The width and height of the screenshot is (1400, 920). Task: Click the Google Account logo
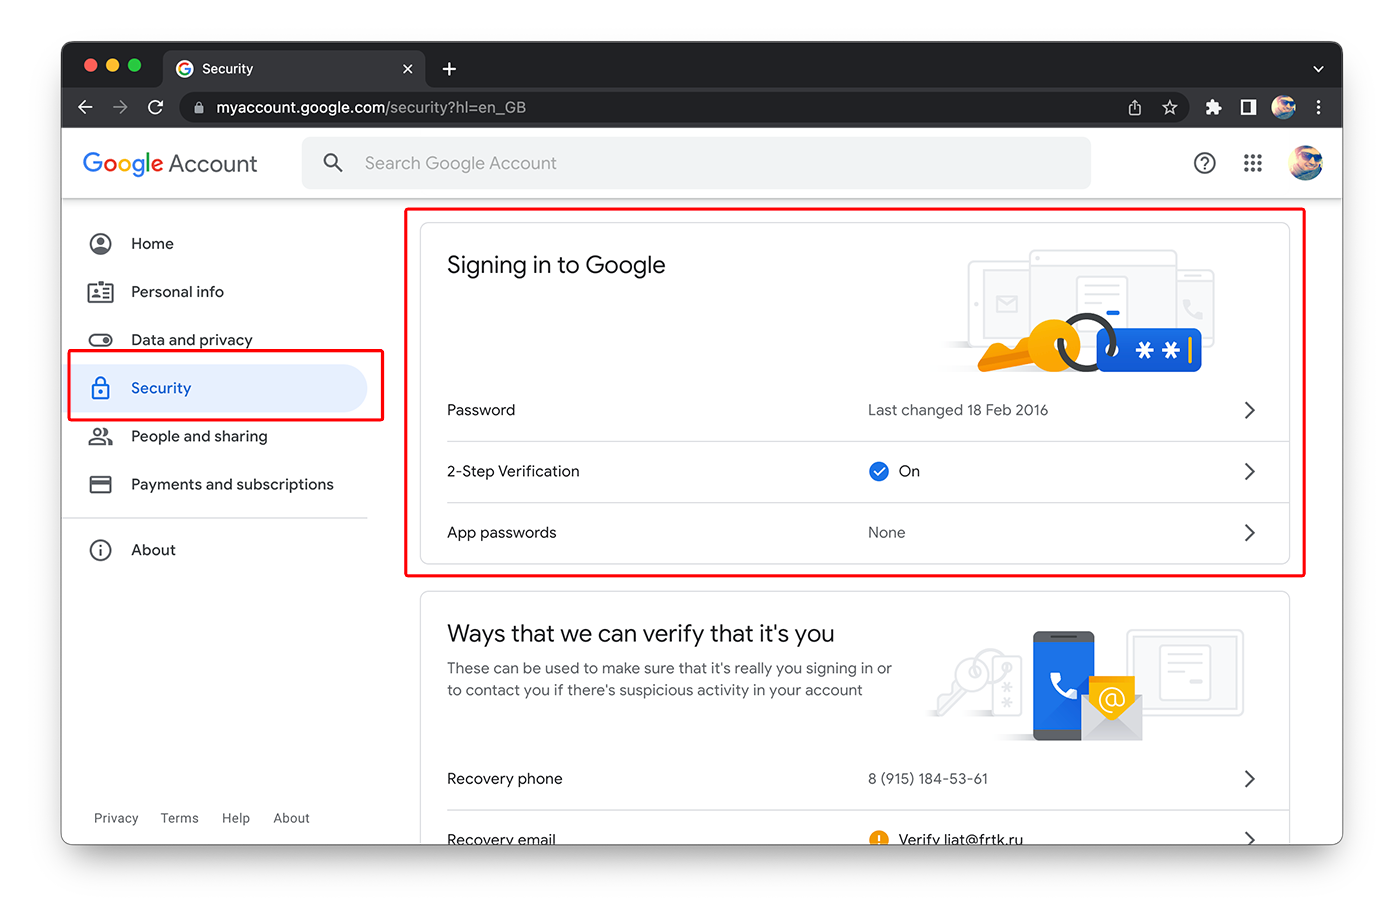pos(170,163)
